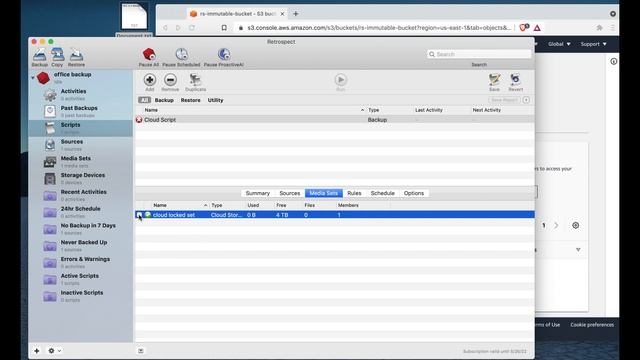Select Scripts in the sidebar
Screen dimensions: 640x360
[81, 128]
